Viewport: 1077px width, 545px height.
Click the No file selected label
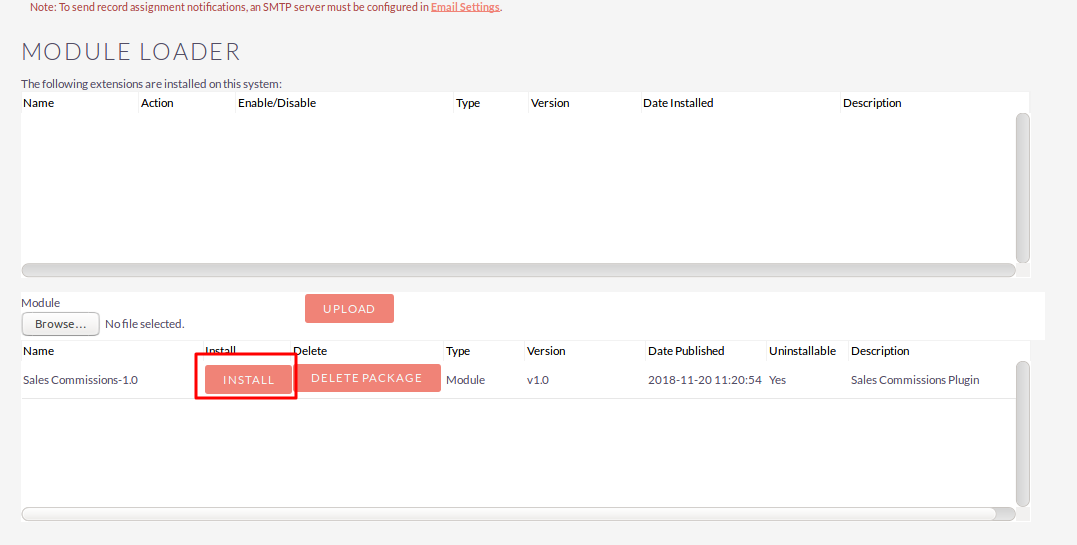[x=145, y=324]
